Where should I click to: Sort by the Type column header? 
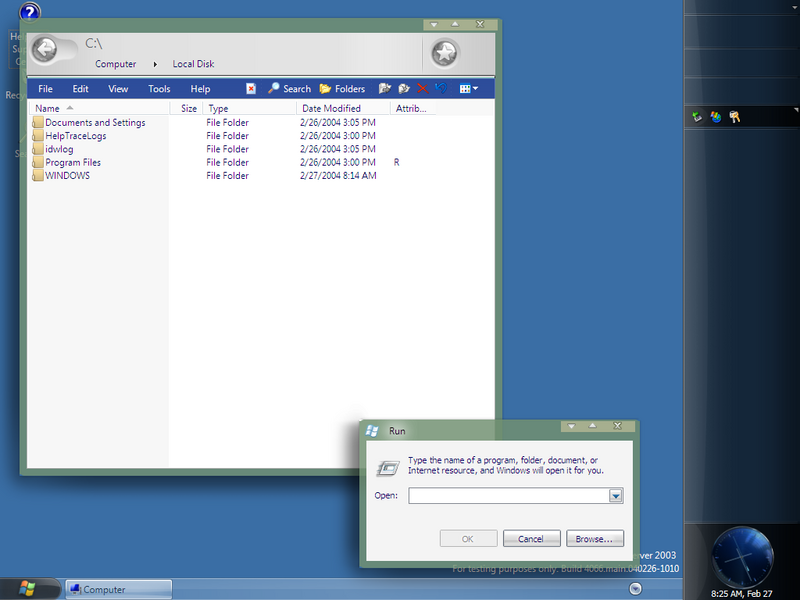pyautogui.click(x=249, y=108)
